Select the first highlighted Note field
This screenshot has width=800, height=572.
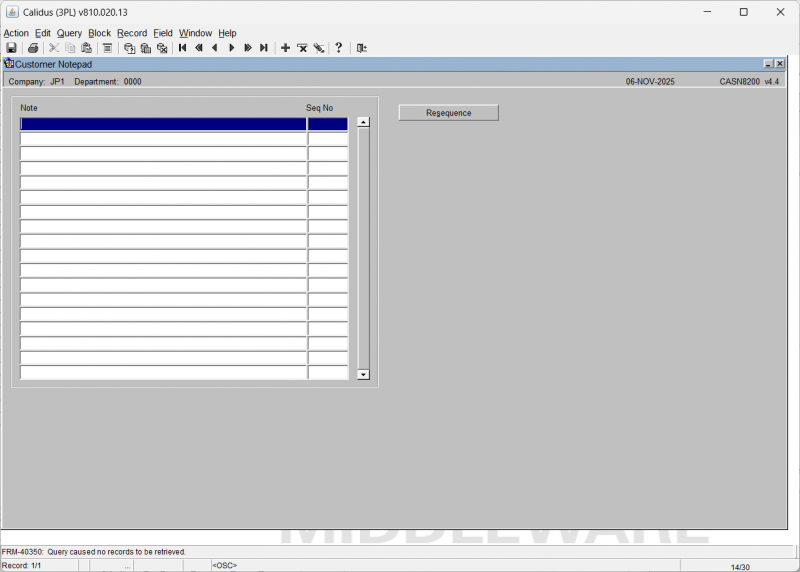coord(163,125)
